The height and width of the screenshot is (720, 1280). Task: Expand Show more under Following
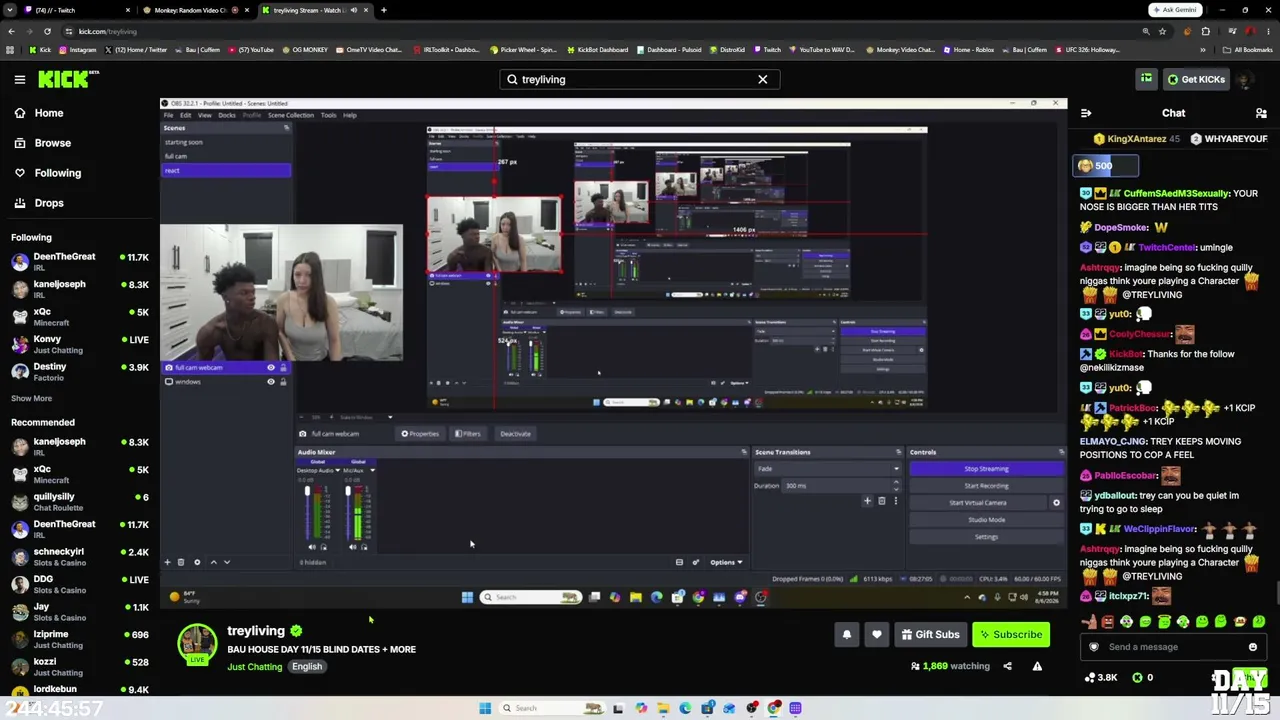click(x=31, y=398)
